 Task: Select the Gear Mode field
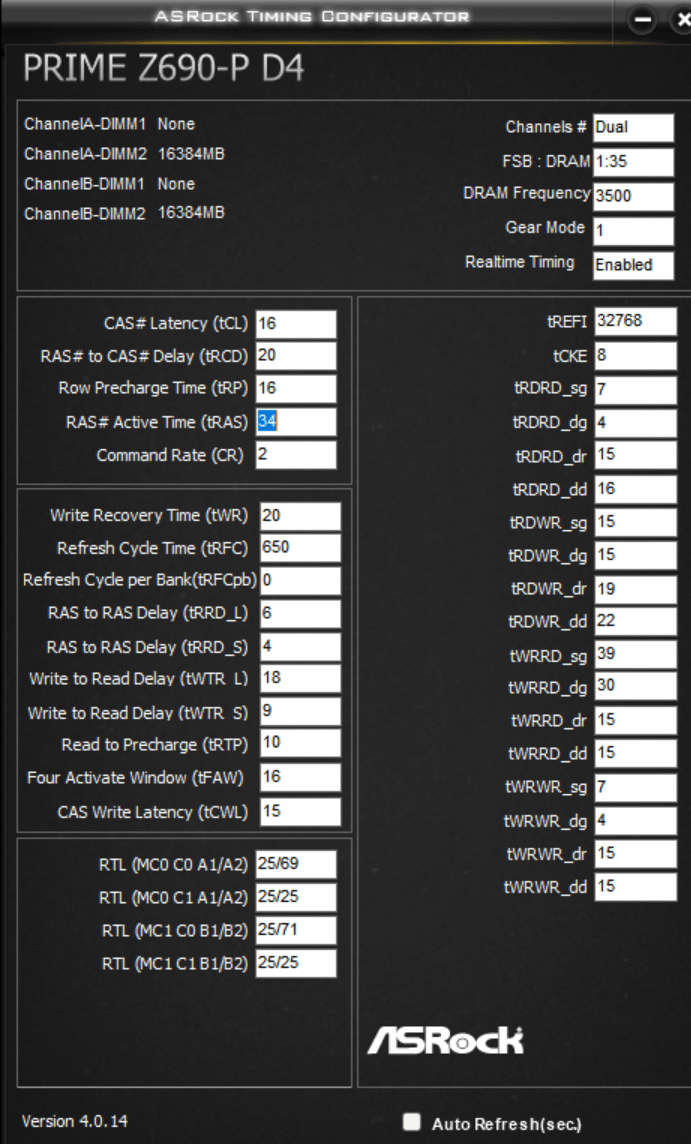(633, 231)
